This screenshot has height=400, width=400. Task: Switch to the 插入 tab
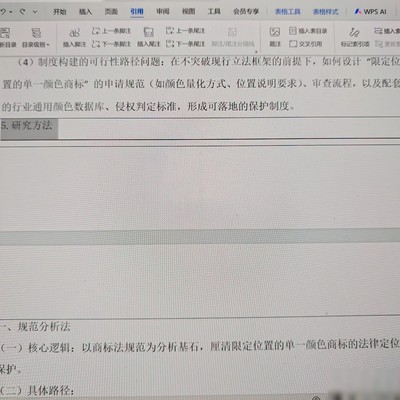point(85,12)
